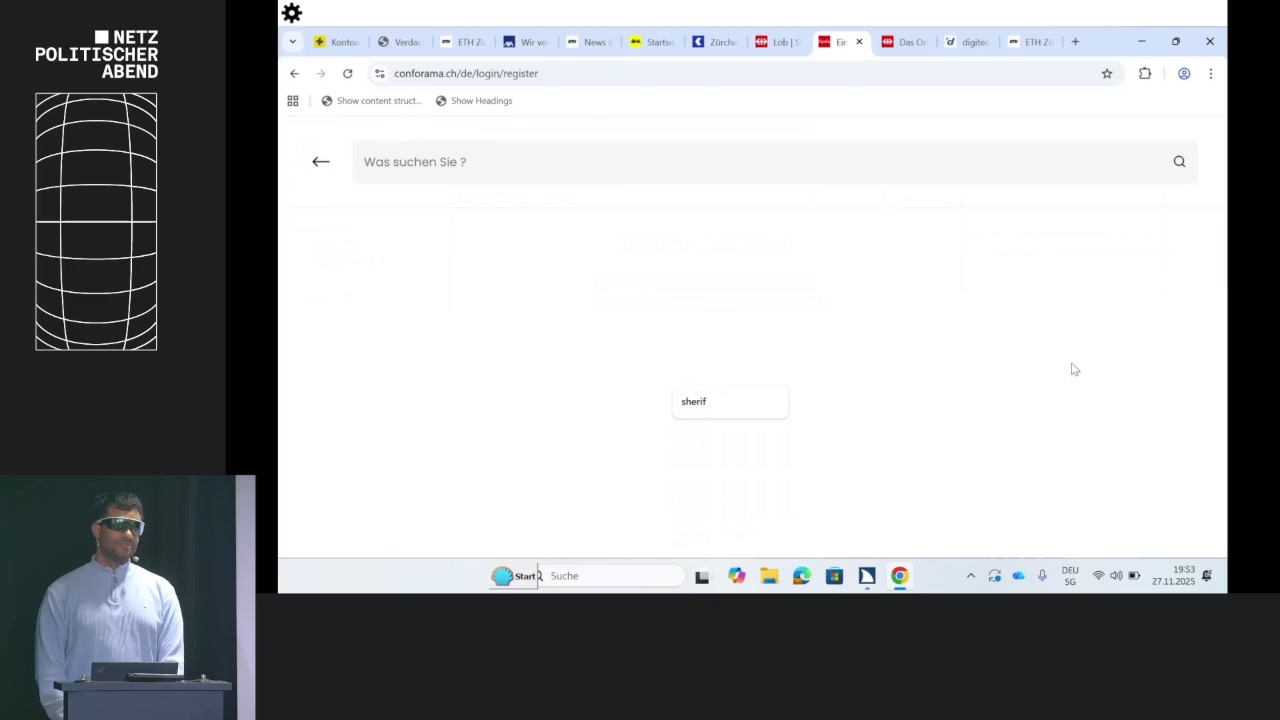Select the 'sherif' autofill suggestion
This screenshot has height=720, width=1280.
pyautogui.click(x=729, y=402)
